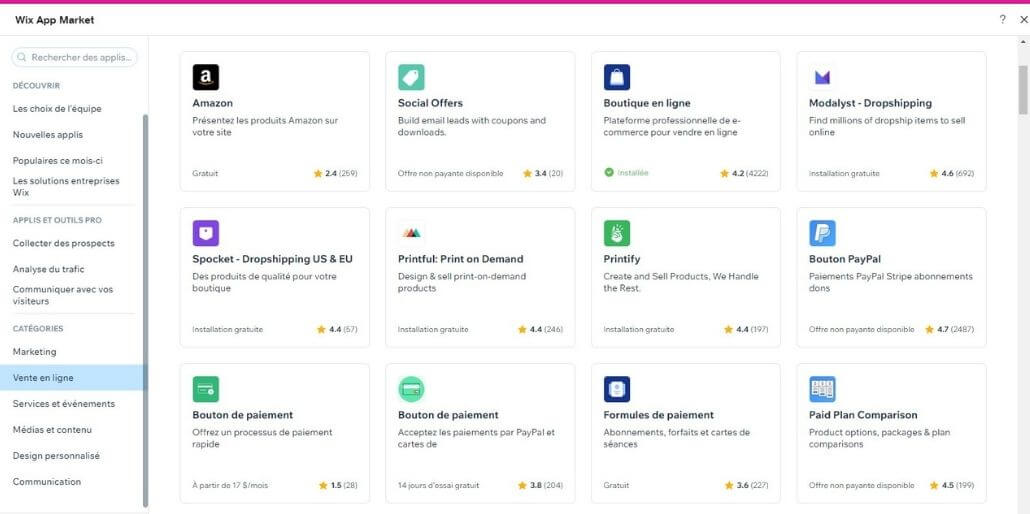Click the sidebar vertical scrollbar
The width and height of the screenshot is (1030, 514).
(145, 310)
